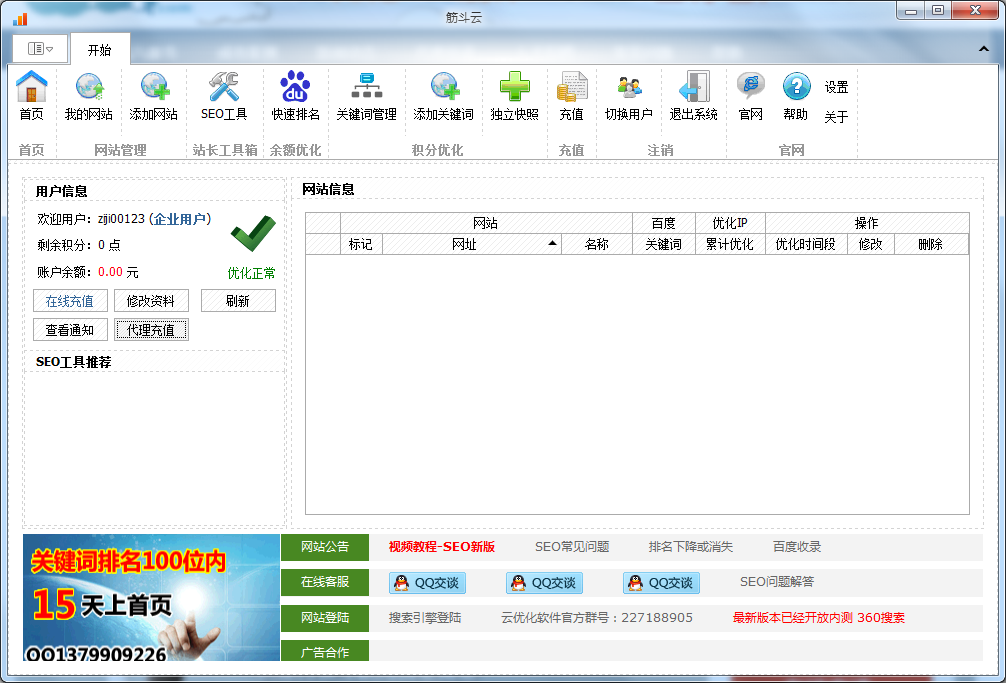Click the 关键词排名 advertisement banner
Screen dimensions: 1006x683
point(152,597)
